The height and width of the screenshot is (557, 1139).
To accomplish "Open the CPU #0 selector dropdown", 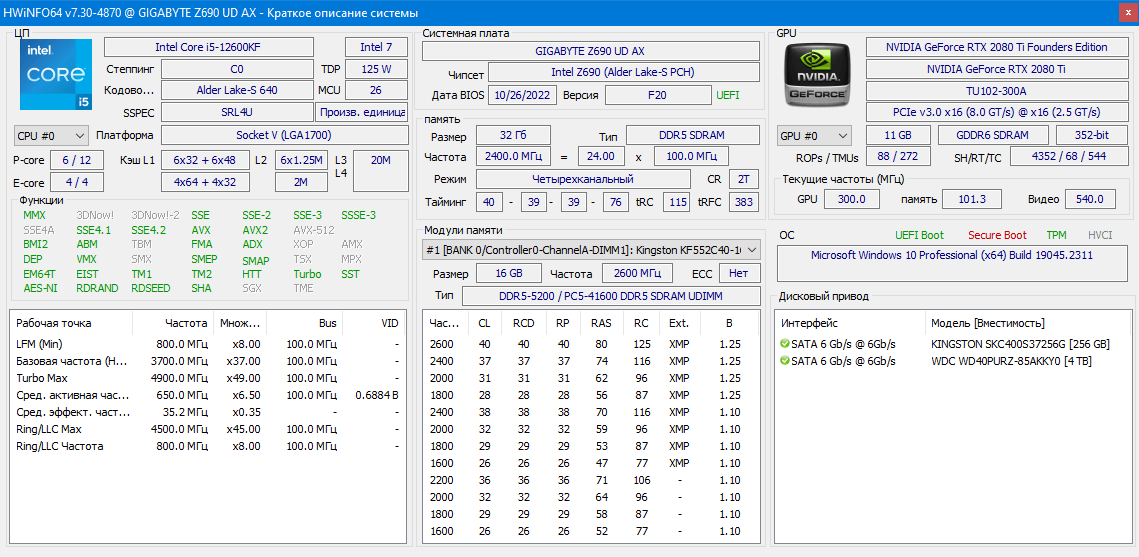I will pyautogui.click(x=51, y=136).
